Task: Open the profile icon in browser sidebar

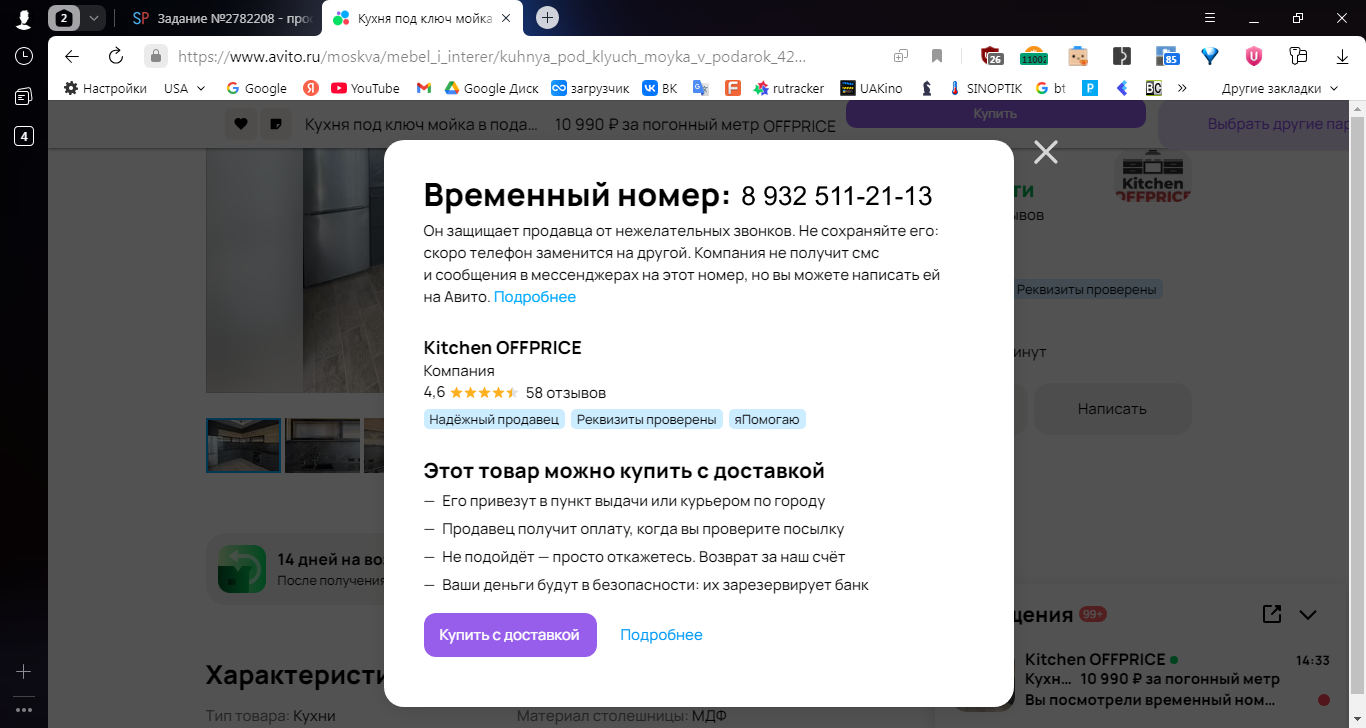Action: tap(23, 18)
